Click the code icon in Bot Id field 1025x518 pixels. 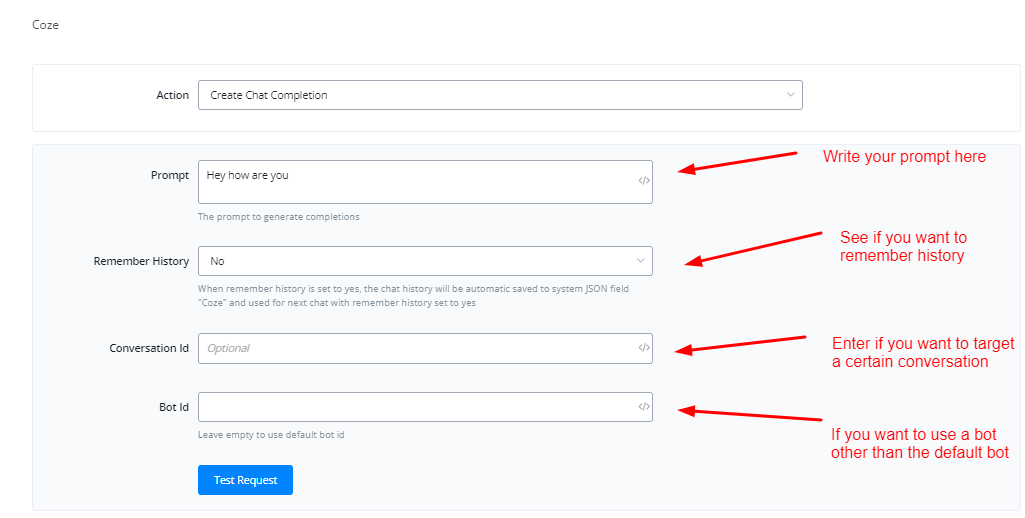click(x=644, y=407)
